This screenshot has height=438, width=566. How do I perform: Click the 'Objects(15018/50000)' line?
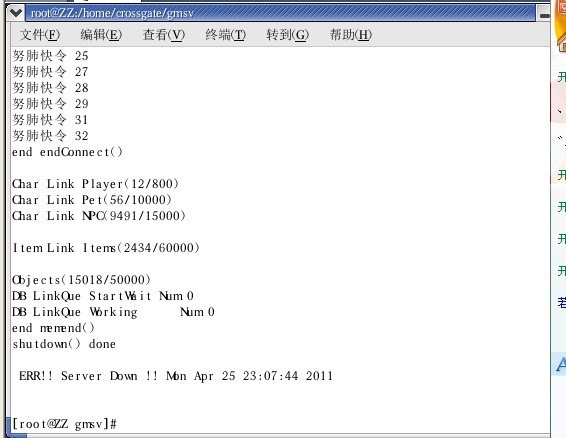click(x=82, y=280)
